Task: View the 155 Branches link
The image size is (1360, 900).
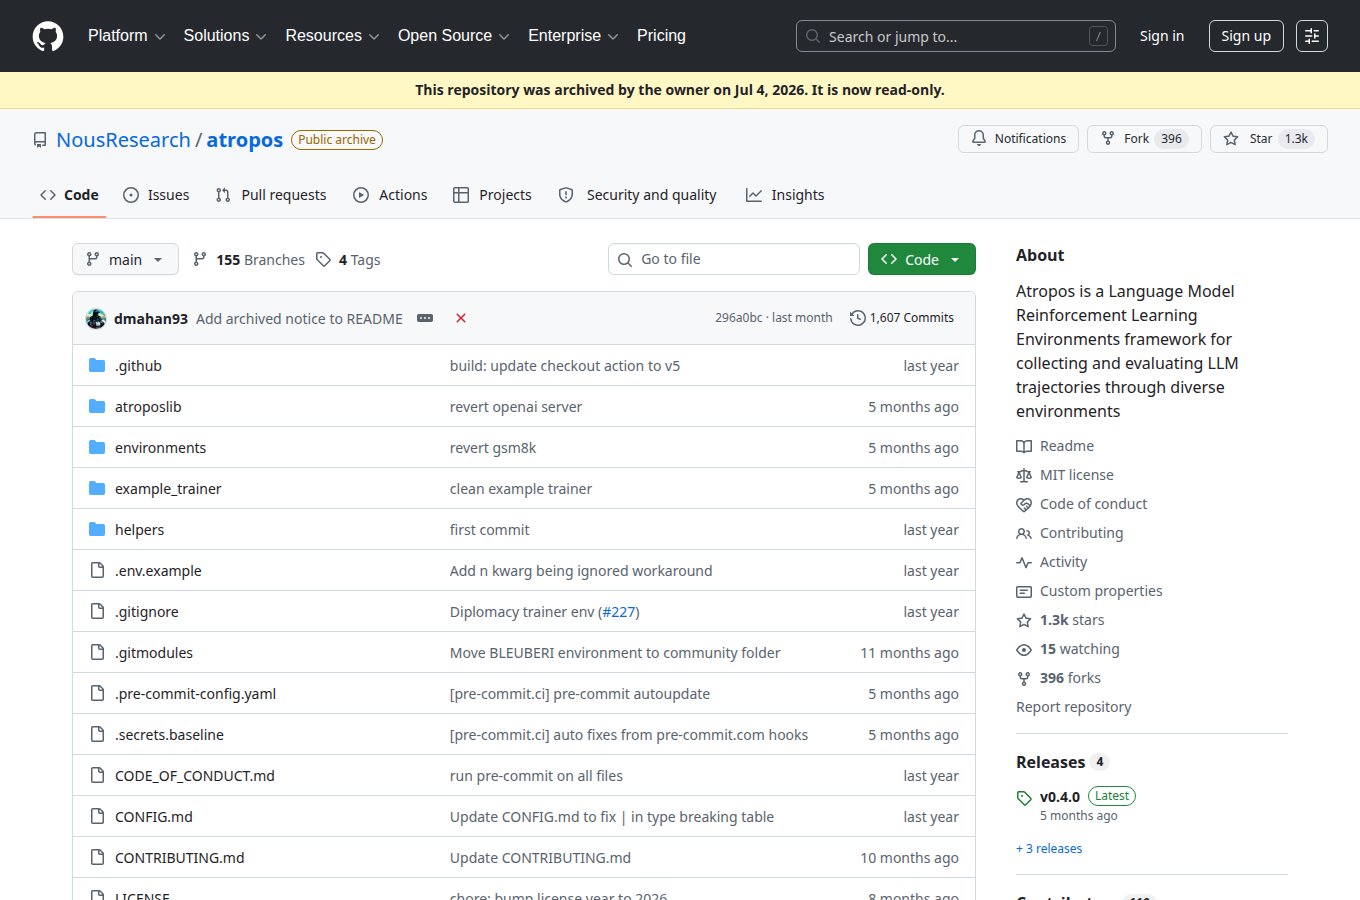Action: tap(249, 260)
